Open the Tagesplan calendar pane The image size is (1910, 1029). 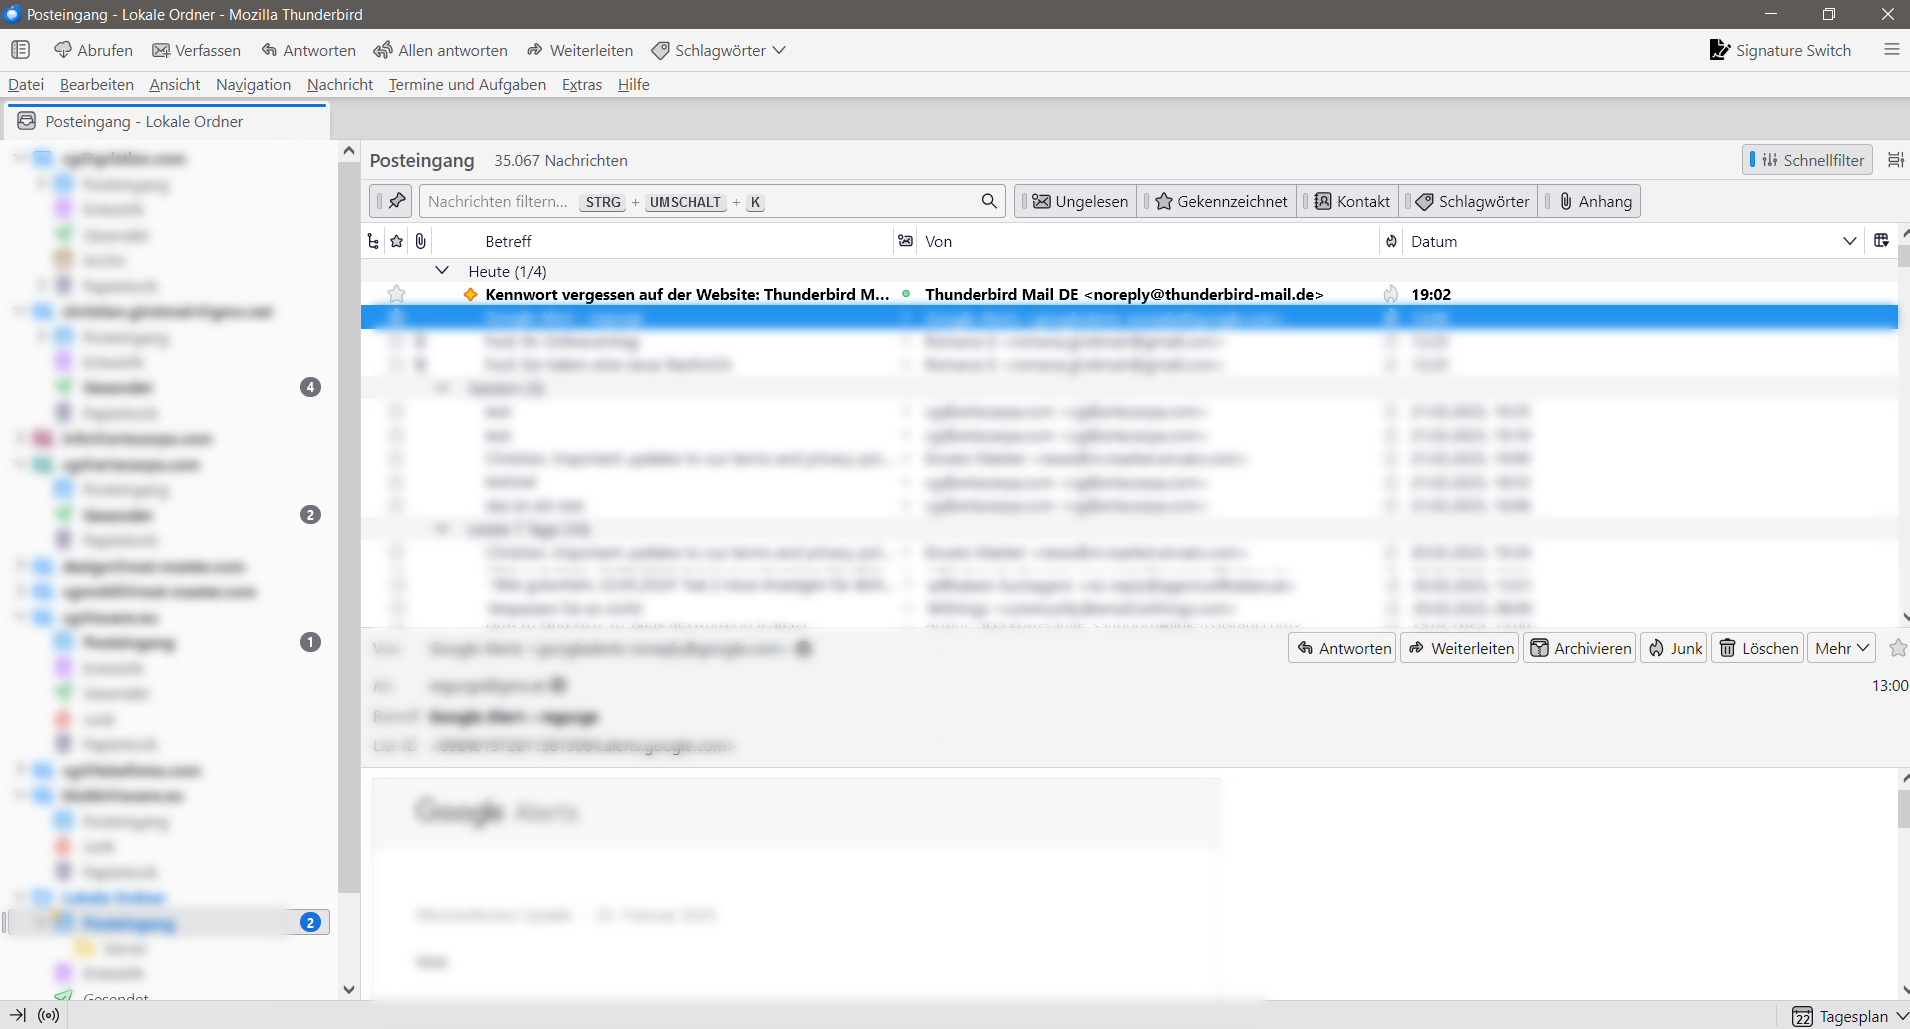[x=1841, y=1016]
